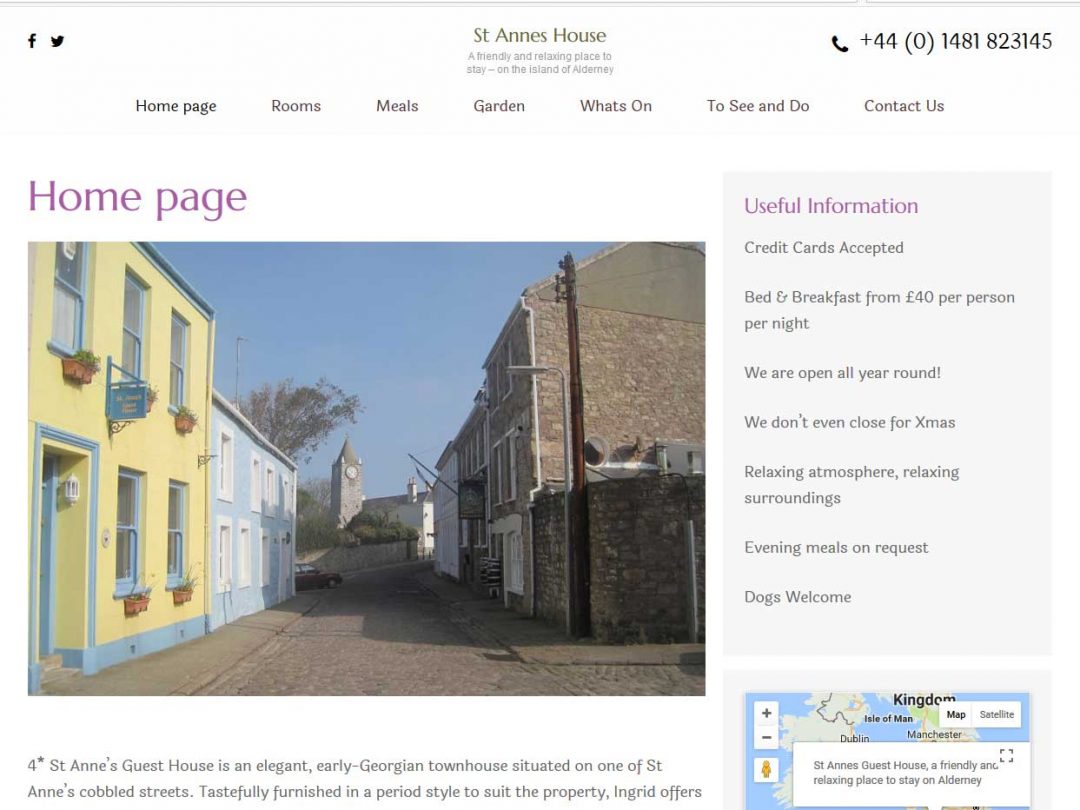Switch the map to Satellite view
The width and height of the screenshot is (1080, 810).
click(x=996, y=714)
